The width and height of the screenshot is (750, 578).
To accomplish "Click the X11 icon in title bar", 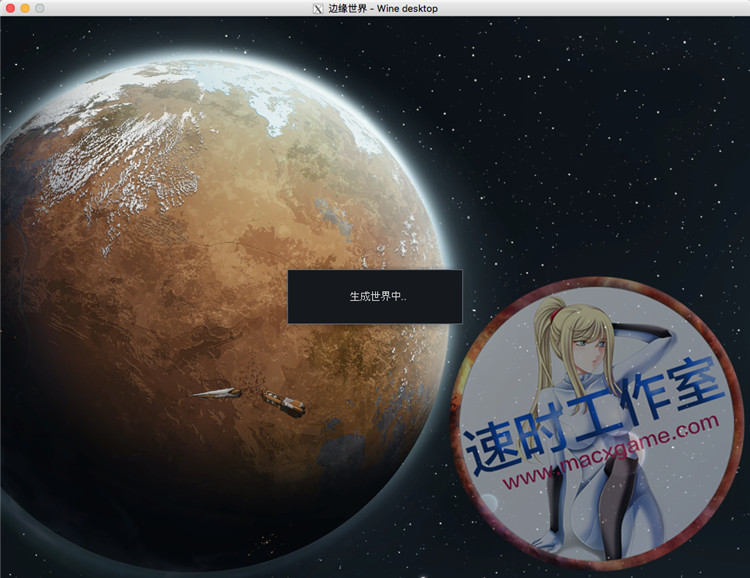I will coord(318,9).
